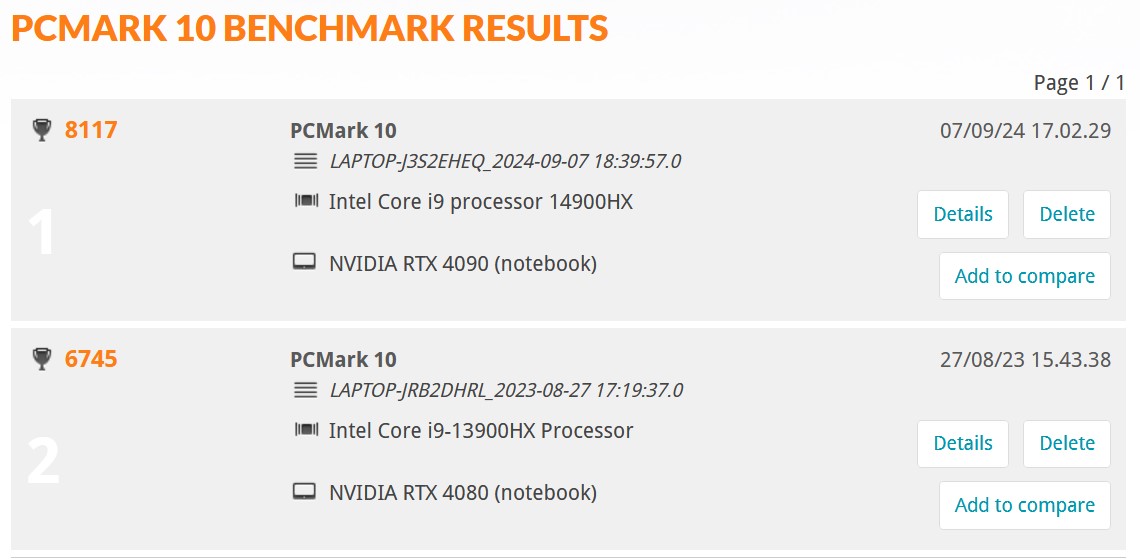This screenshot has width=1140, height=559.
Task: Select the 8117 score link
Action: pos(91,130)
